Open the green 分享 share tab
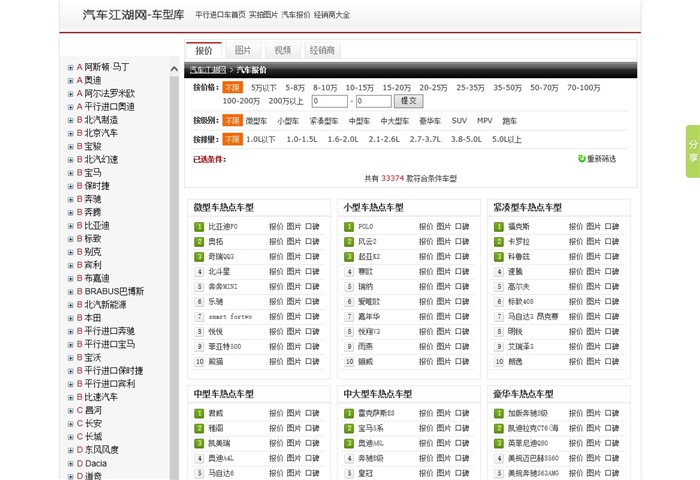 coord(693,151)
